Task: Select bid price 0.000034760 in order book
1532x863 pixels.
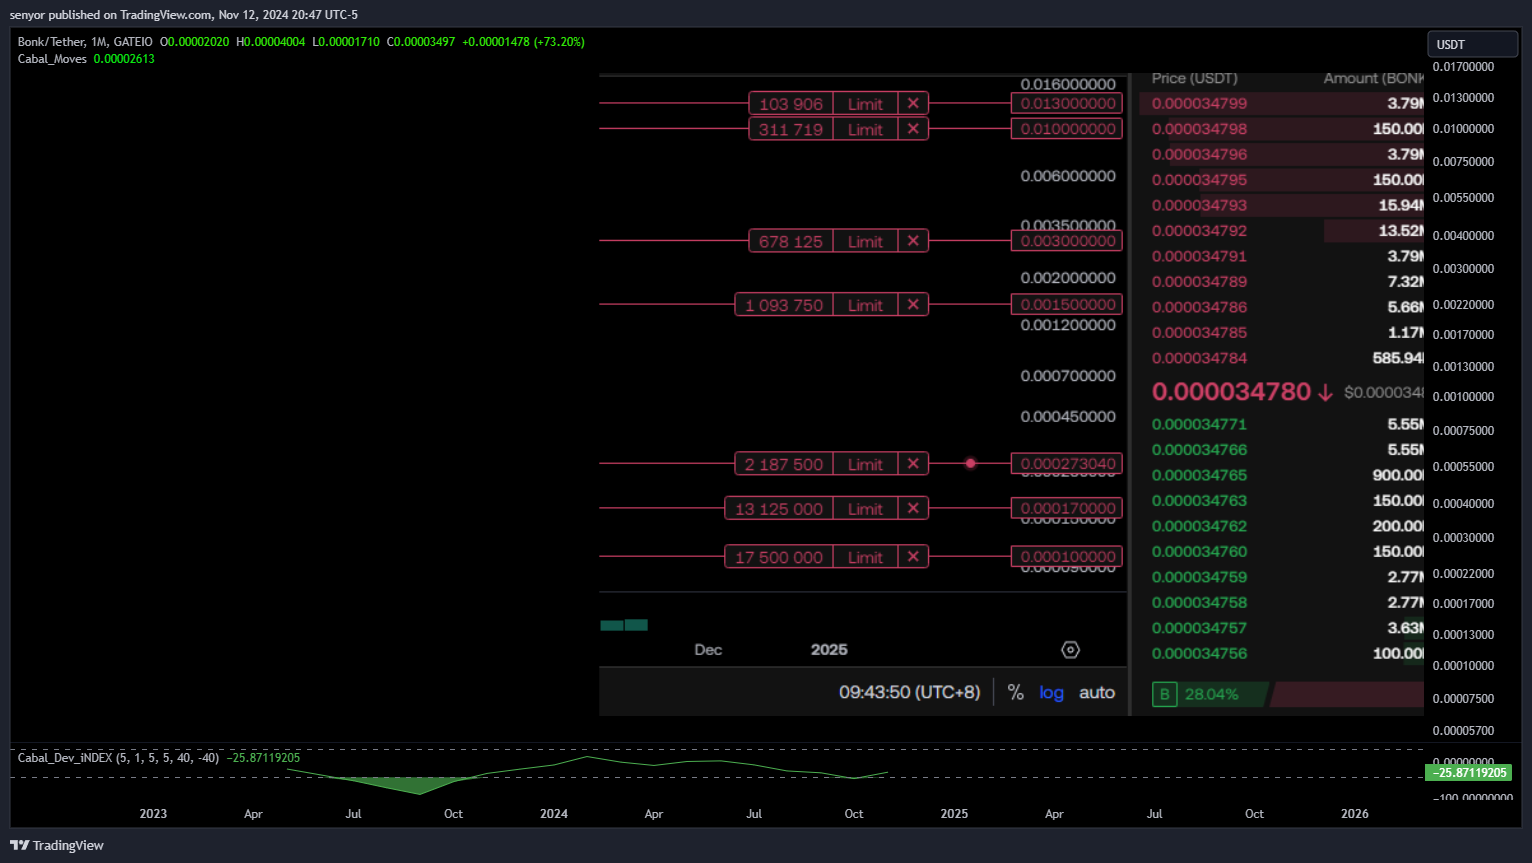Action: pyautogui.click(x=1199, y=552)
